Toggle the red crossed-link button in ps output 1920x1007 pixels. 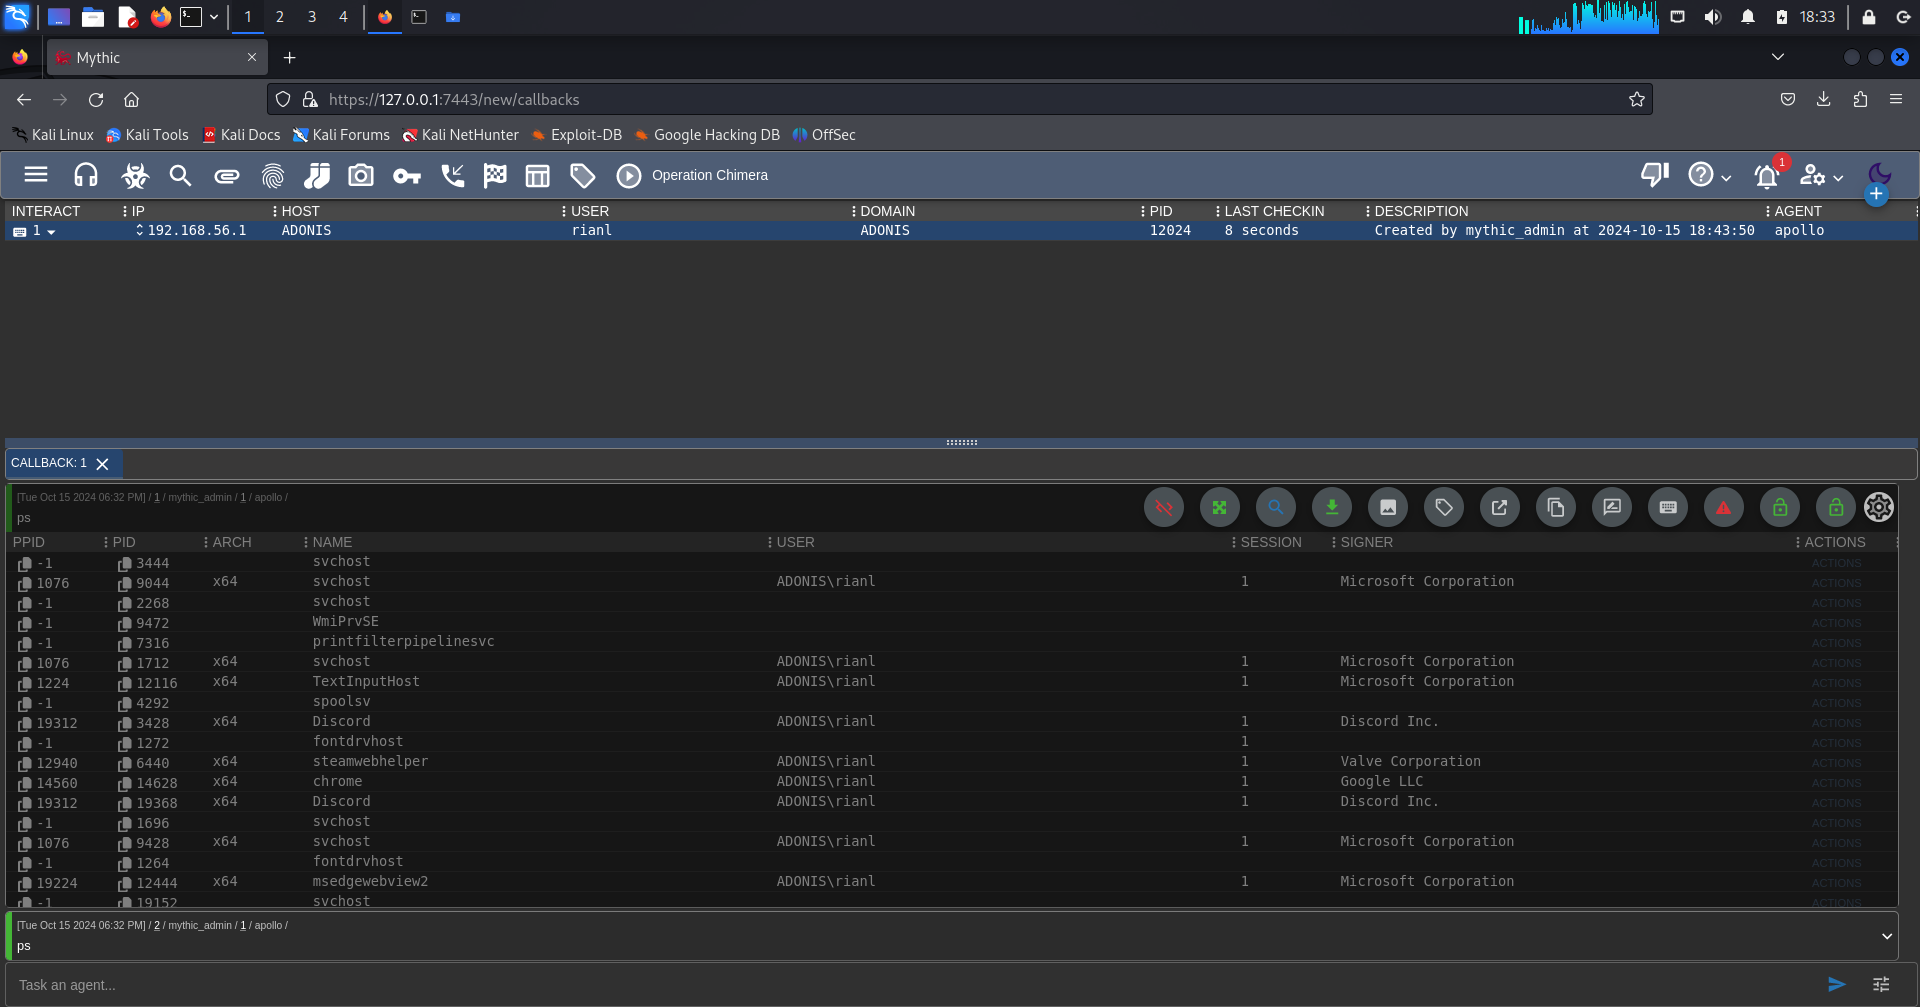(x=1163, y=508)
